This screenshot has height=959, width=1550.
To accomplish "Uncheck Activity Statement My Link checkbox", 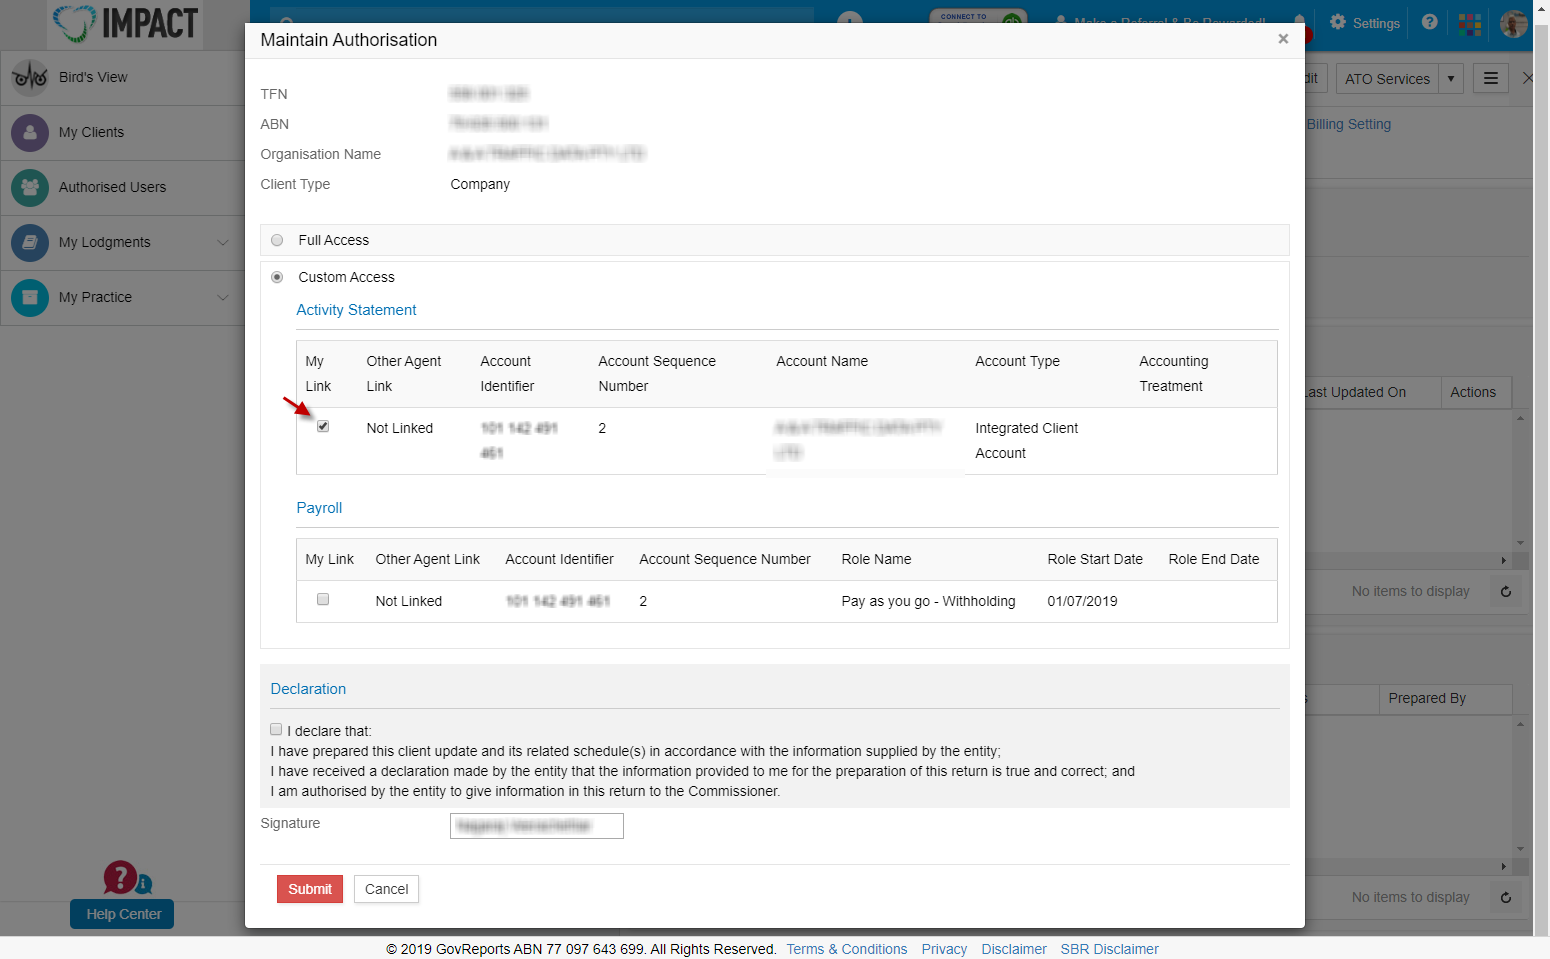I will (323, 426).
